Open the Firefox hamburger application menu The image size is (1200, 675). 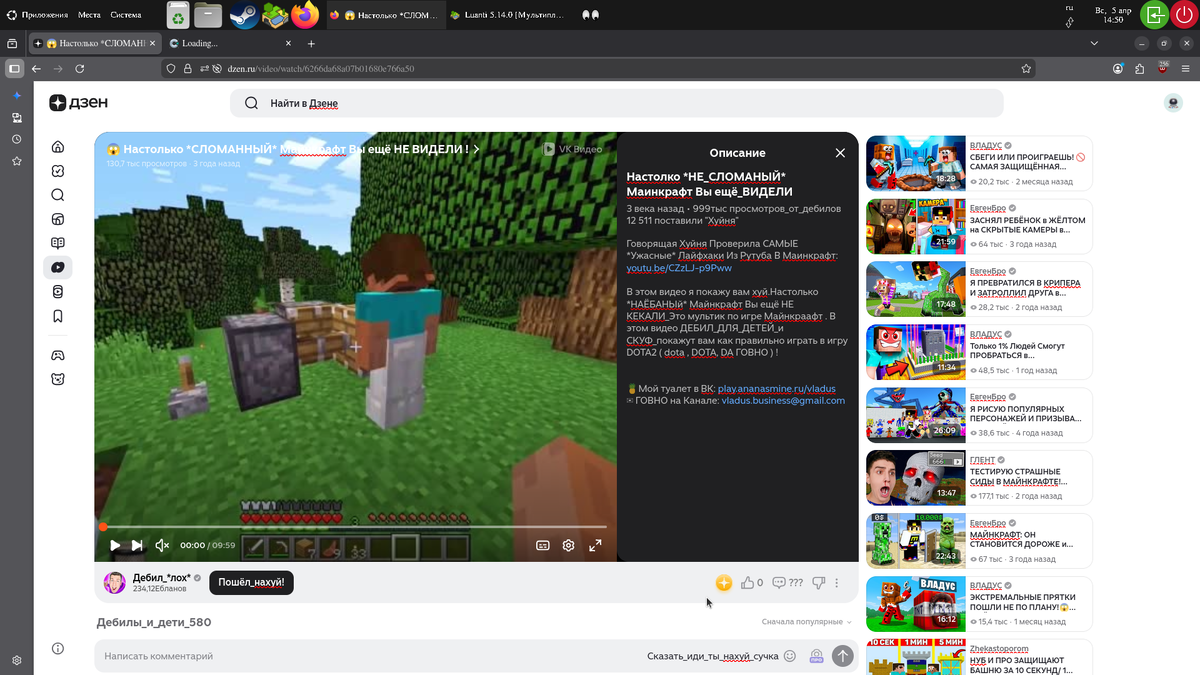(x=1186, y=69)
